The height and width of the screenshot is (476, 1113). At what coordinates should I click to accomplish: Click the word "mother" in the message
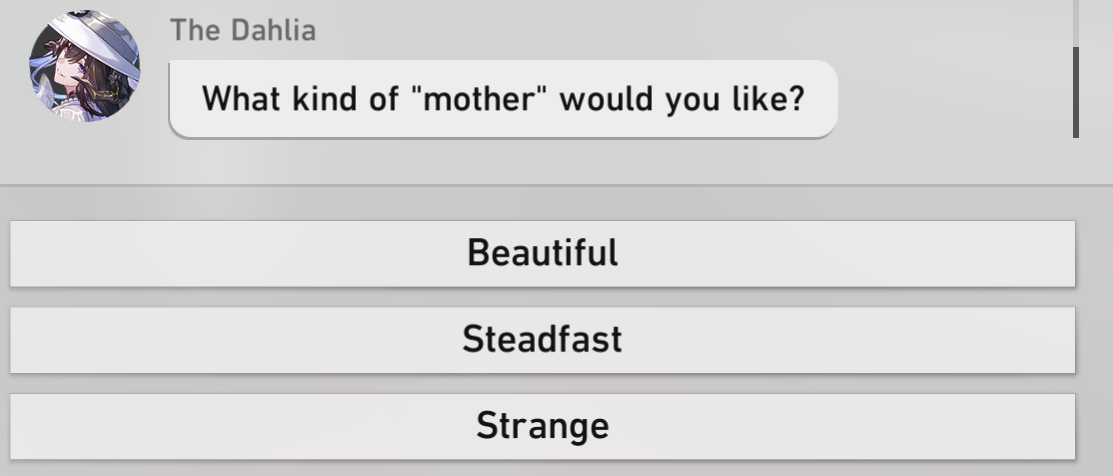pyautogui.click(x=480, y=99)
